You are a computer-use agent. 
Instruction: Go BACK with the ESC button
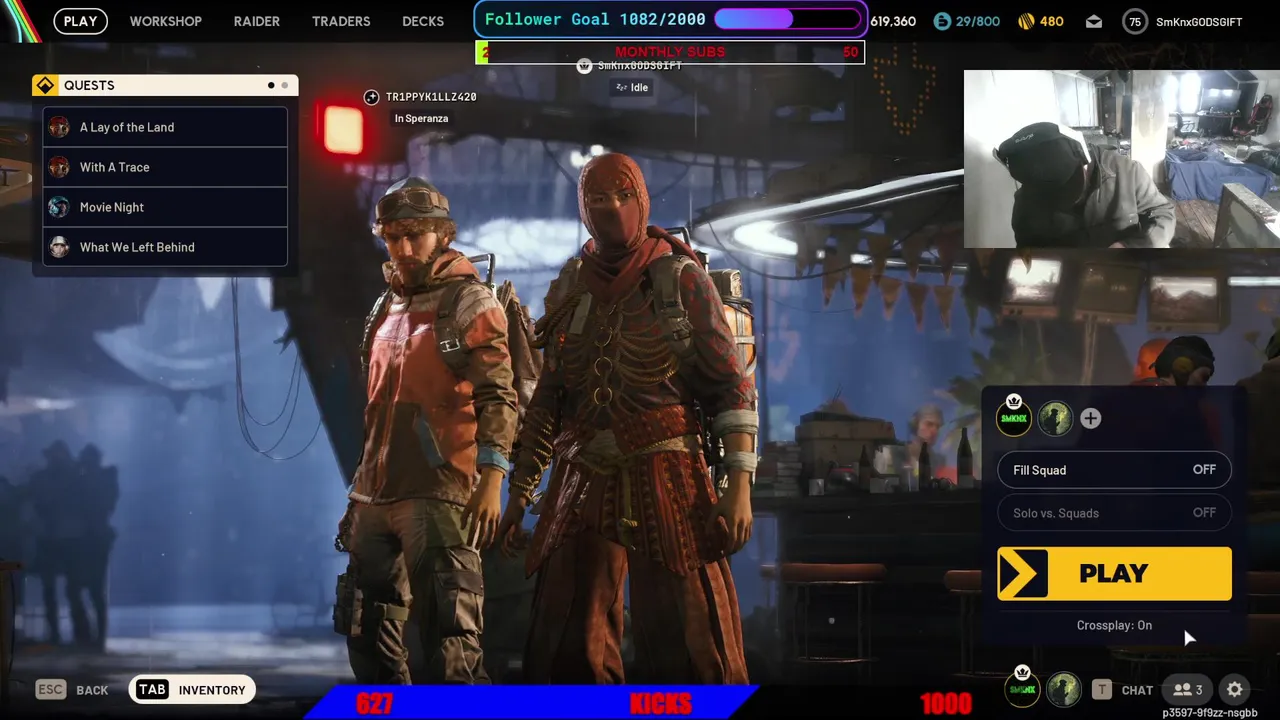[72, 690]
